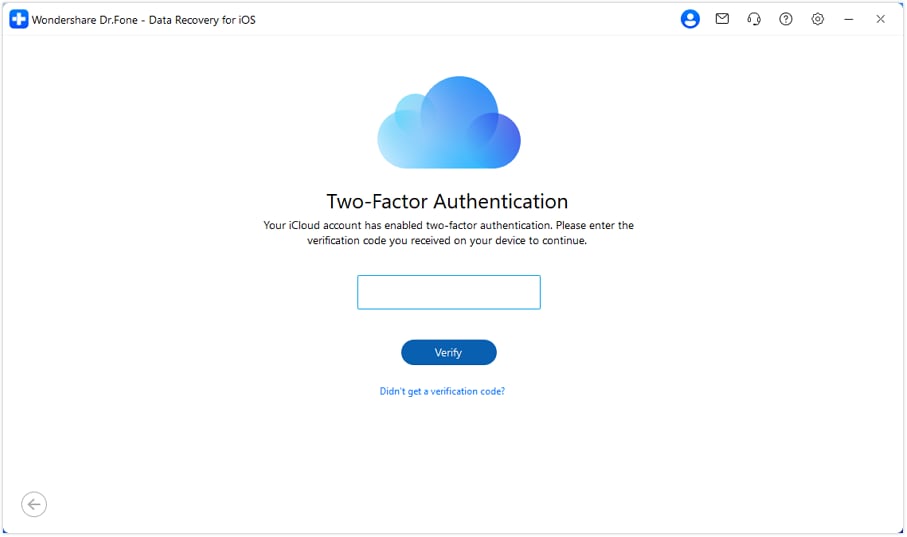
Task: Click the "Two-Factor Authentication" heading
Action: coord(447,201)
